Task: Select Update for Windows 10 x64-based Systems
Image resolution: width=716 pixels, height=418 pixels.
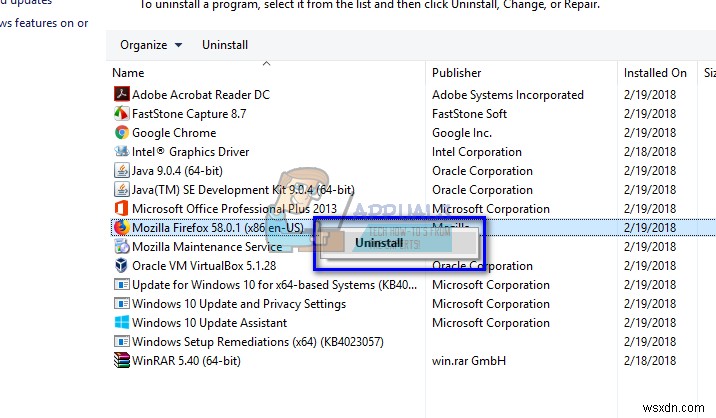Action: (274, 285)
